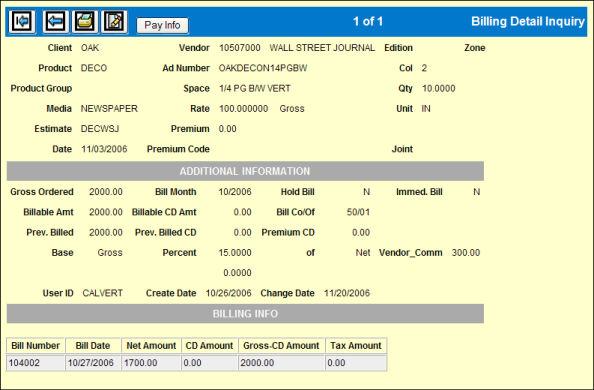Viewport: 594px width, 390px height.
Task: Select Create Date value 10/26/2006
Action: [228, 293]
